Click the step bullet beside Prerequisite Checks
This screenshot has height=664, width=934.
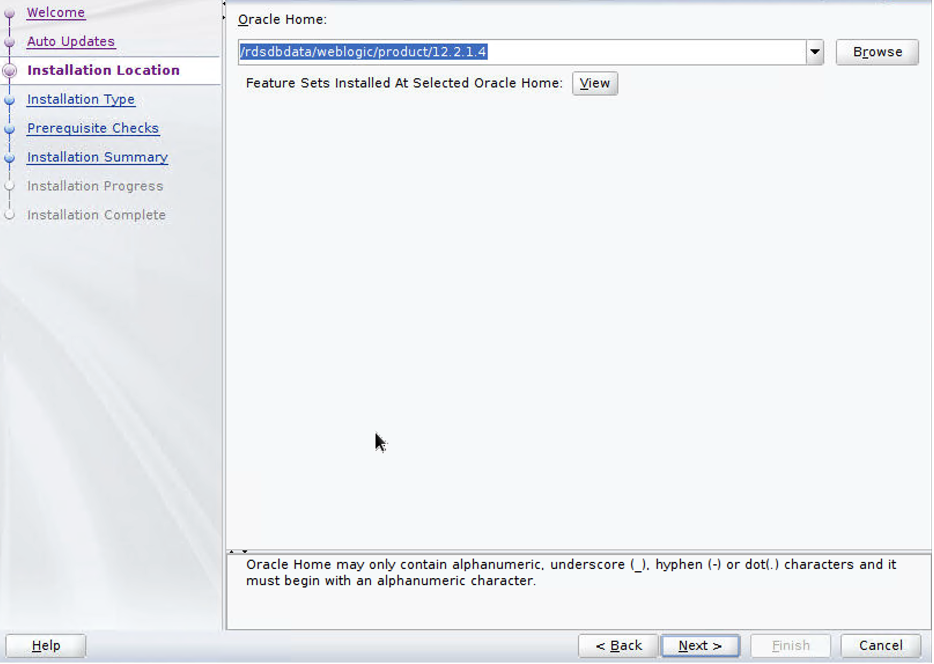10,129
